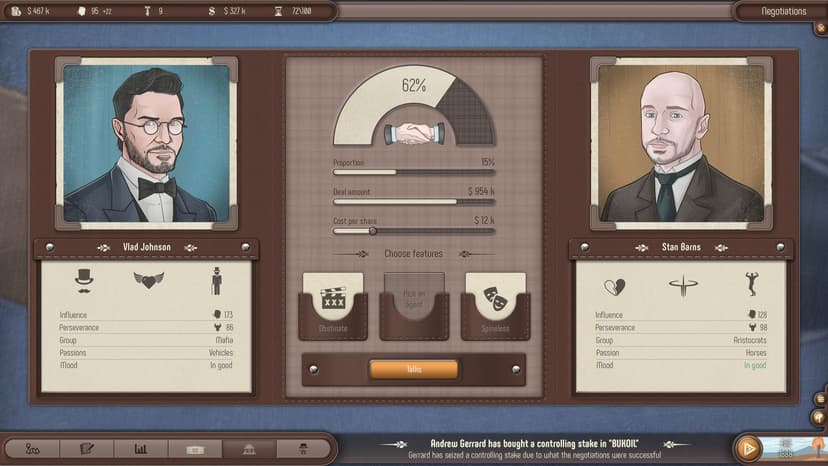
Task: Click Stan Barns' portrait
Action: 681,143
